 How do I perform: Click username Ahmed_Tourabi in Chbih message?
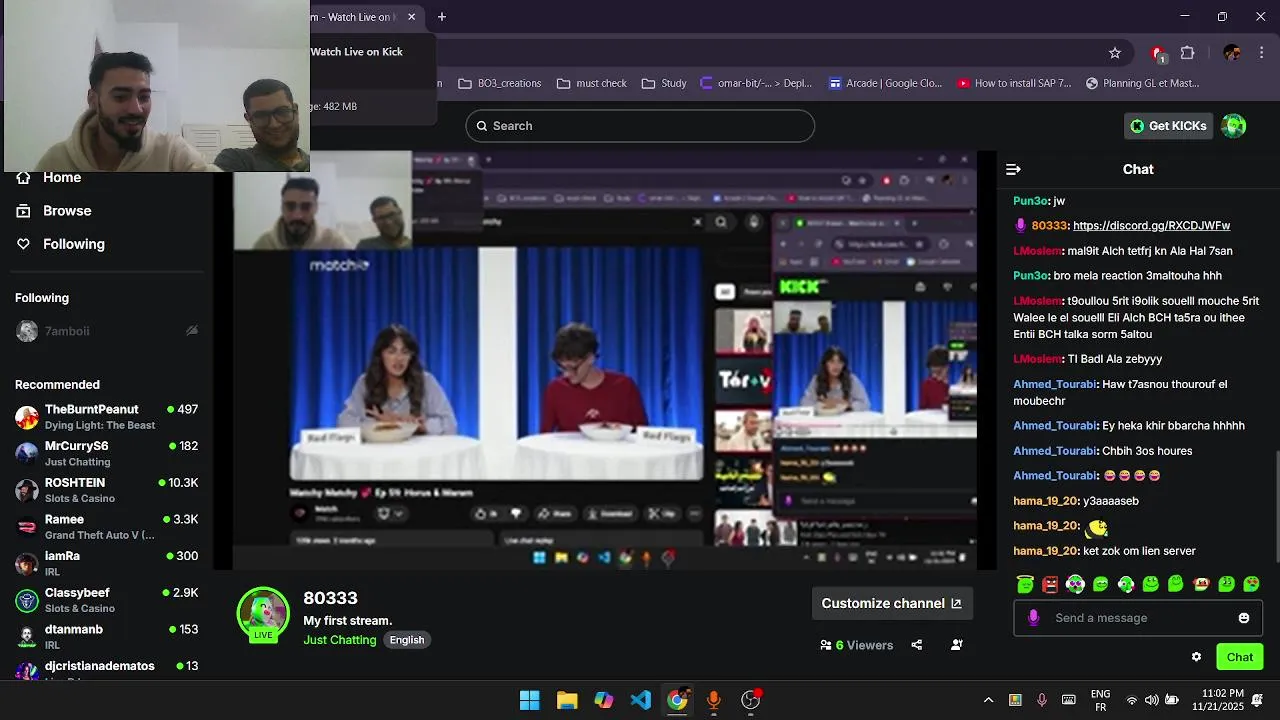coord(1055,451)
